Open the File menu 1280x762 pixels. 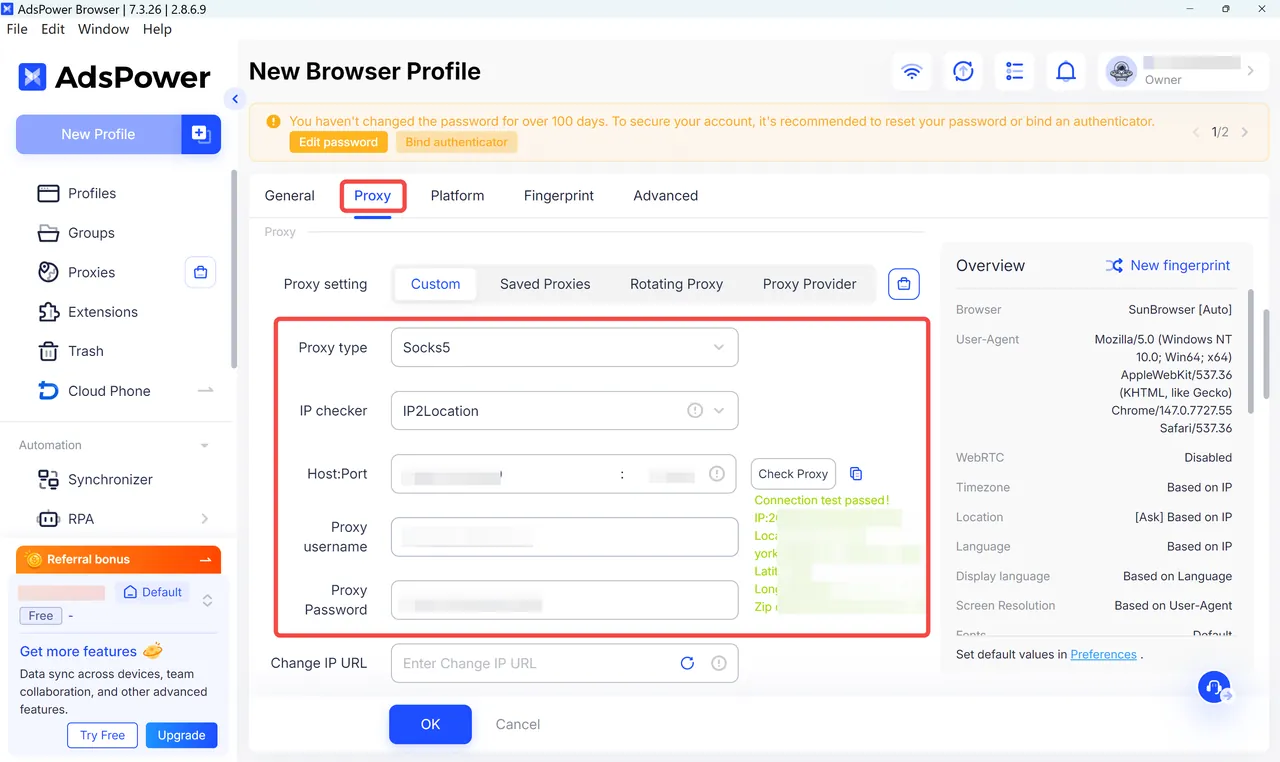17,29
